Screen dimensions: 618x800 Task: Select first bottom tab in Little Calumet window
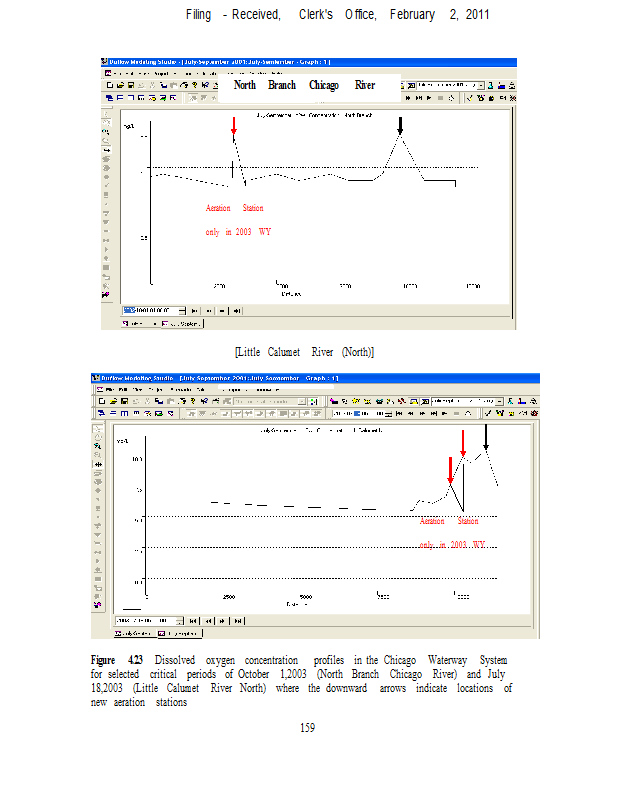pos(135,633)
